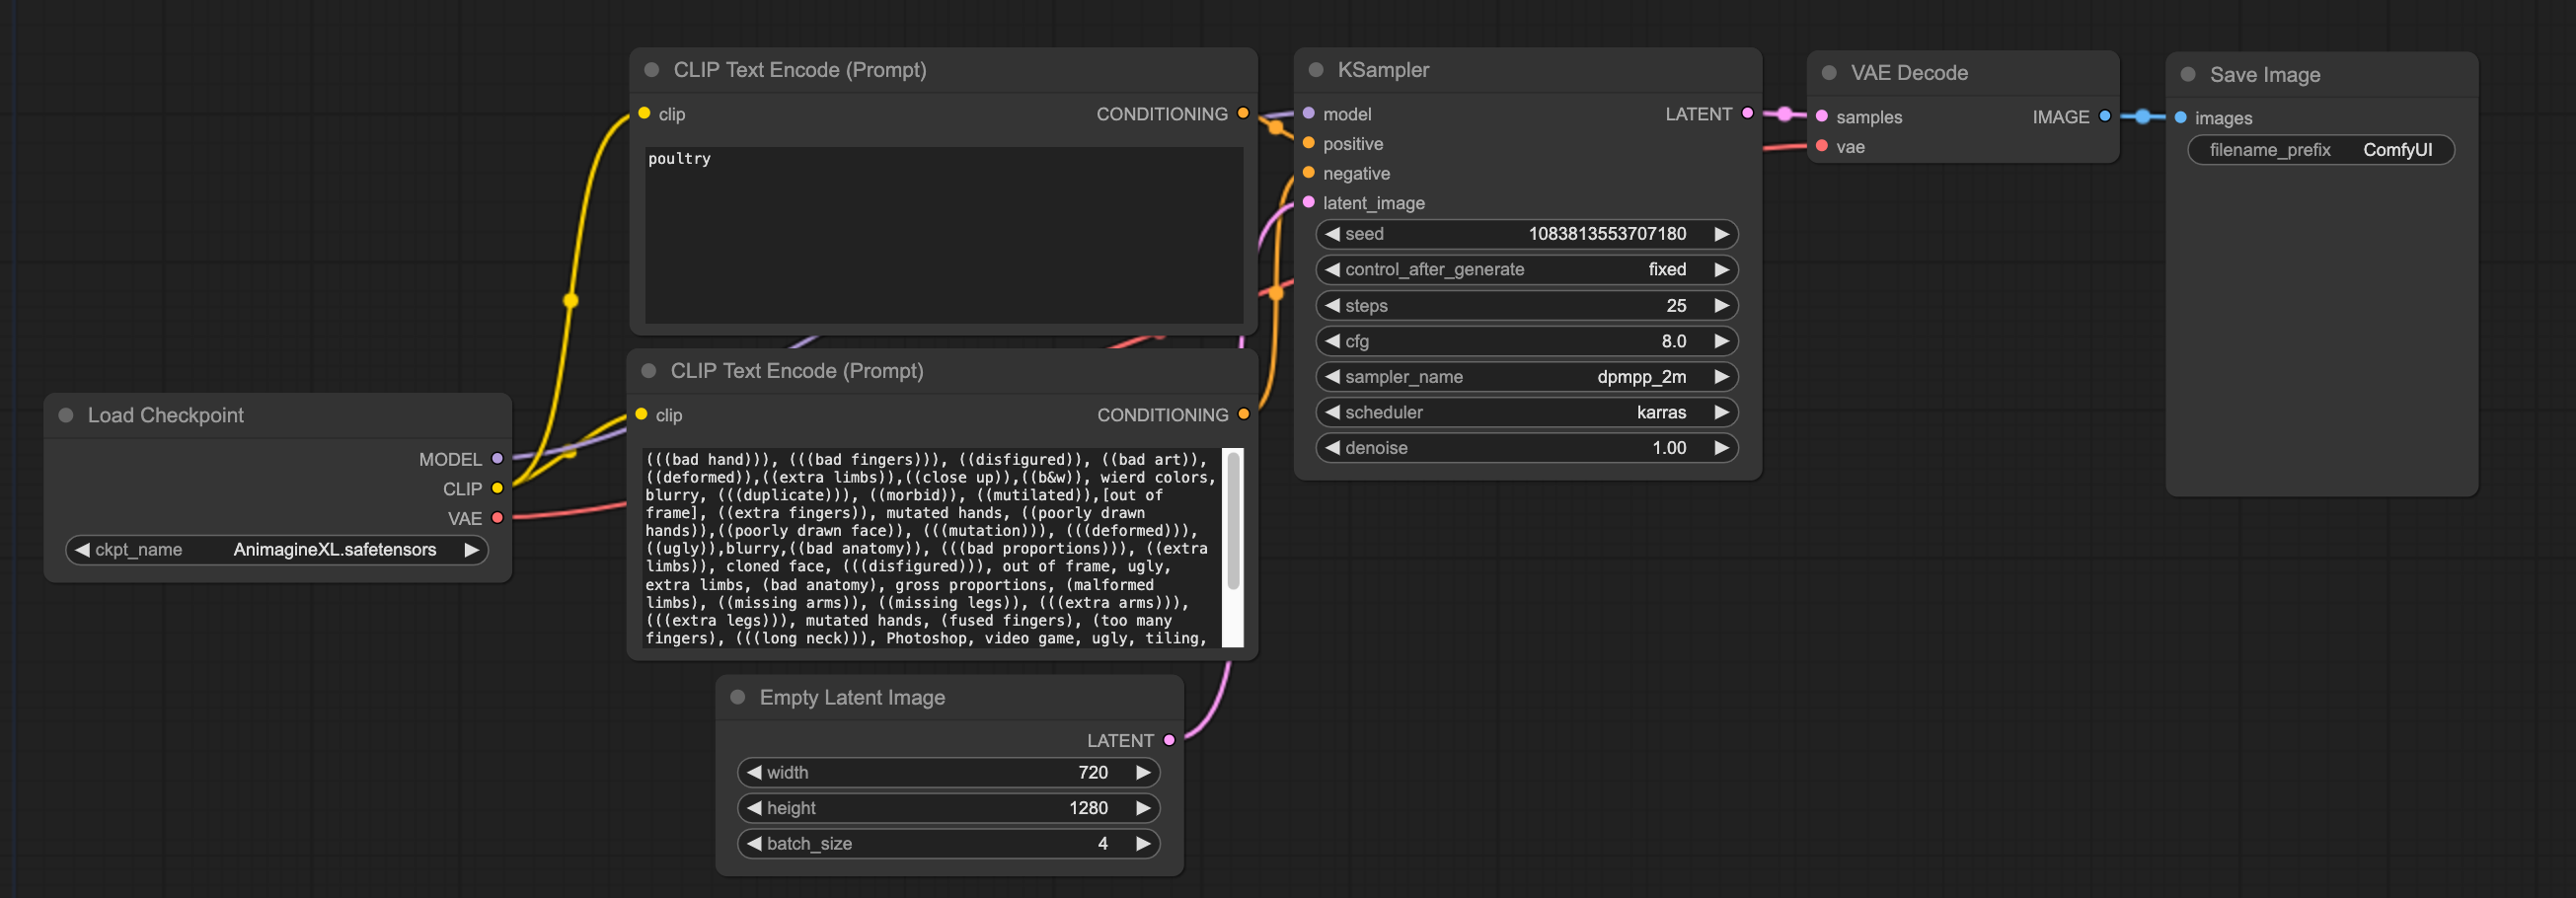This screenshot has width=2576, height=898.
Task: Click the VAE Decode samples input socket
Action: tap(1822, 116)
